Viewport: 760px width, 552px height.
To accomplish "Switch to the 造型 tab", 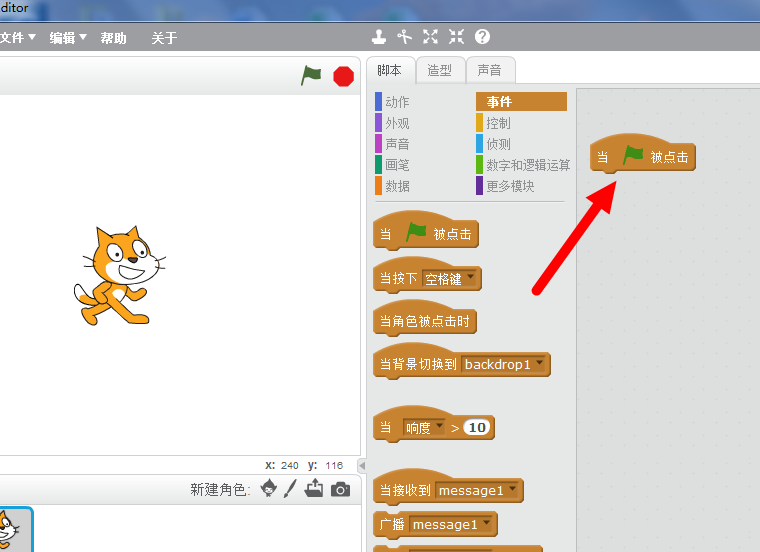I will coord(440,71).
